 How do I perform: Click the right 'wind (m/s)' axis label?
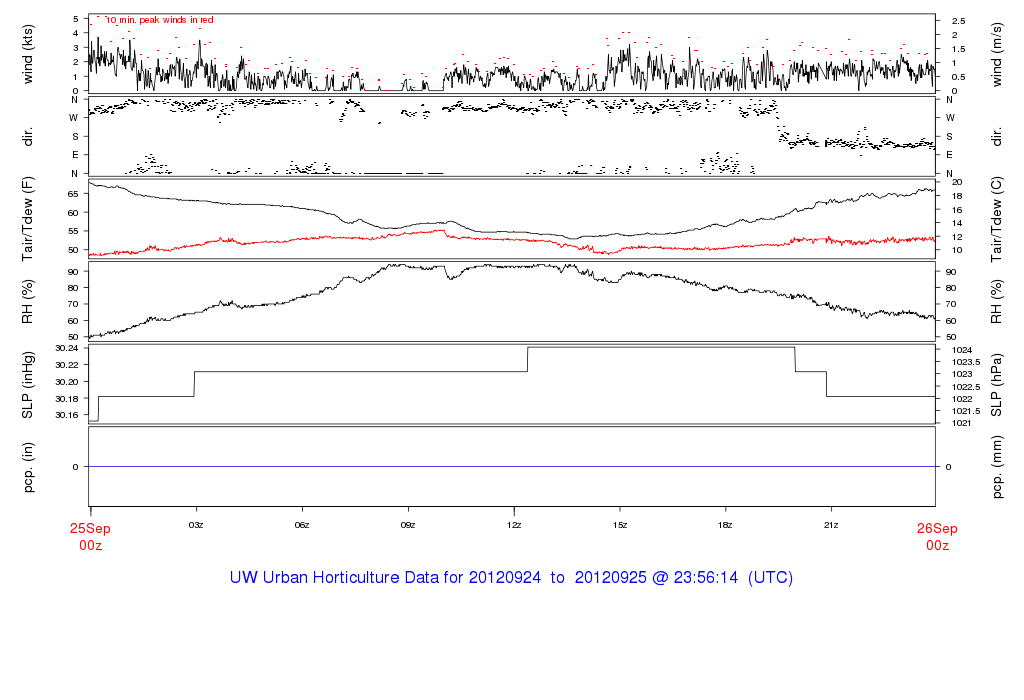click(x=996, y=55)
